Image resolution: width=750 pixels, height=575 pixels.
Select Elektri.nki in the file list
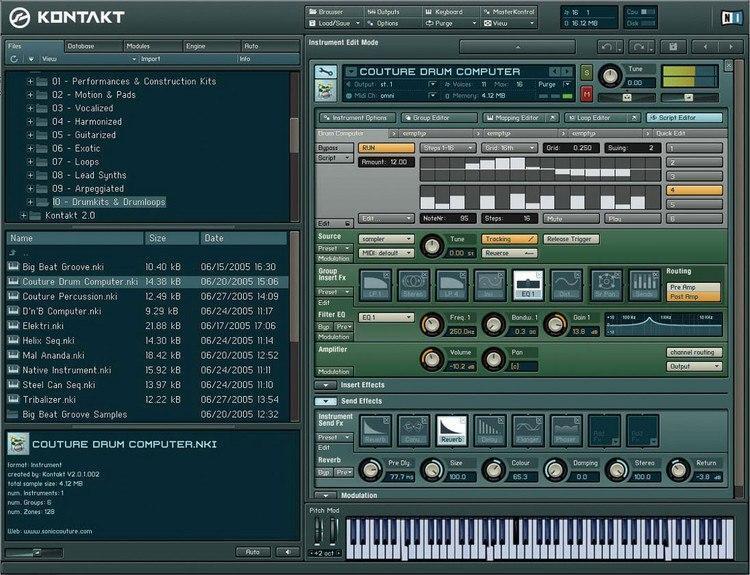43,326
